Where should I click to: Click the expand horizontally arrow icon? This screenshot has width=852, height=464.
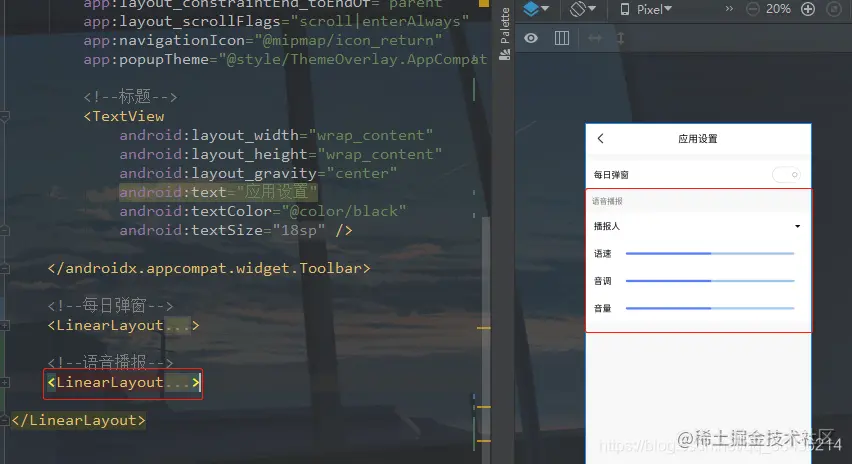[595, 38]
